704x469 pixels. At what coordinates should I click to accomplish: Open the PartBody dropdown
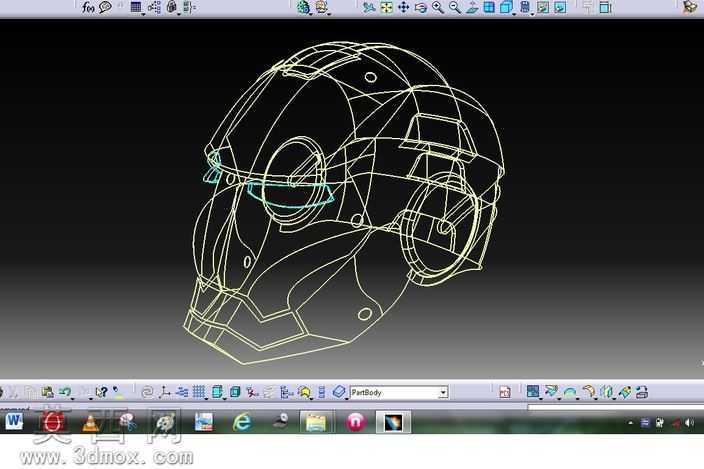click(x=444, y=392)
